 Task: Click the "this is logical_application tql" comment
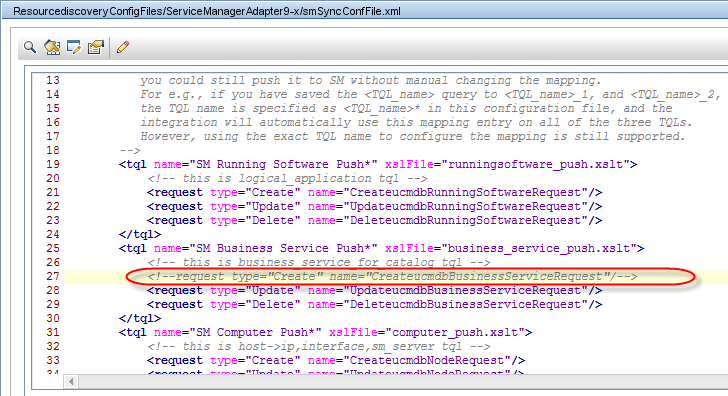[287, 178]
